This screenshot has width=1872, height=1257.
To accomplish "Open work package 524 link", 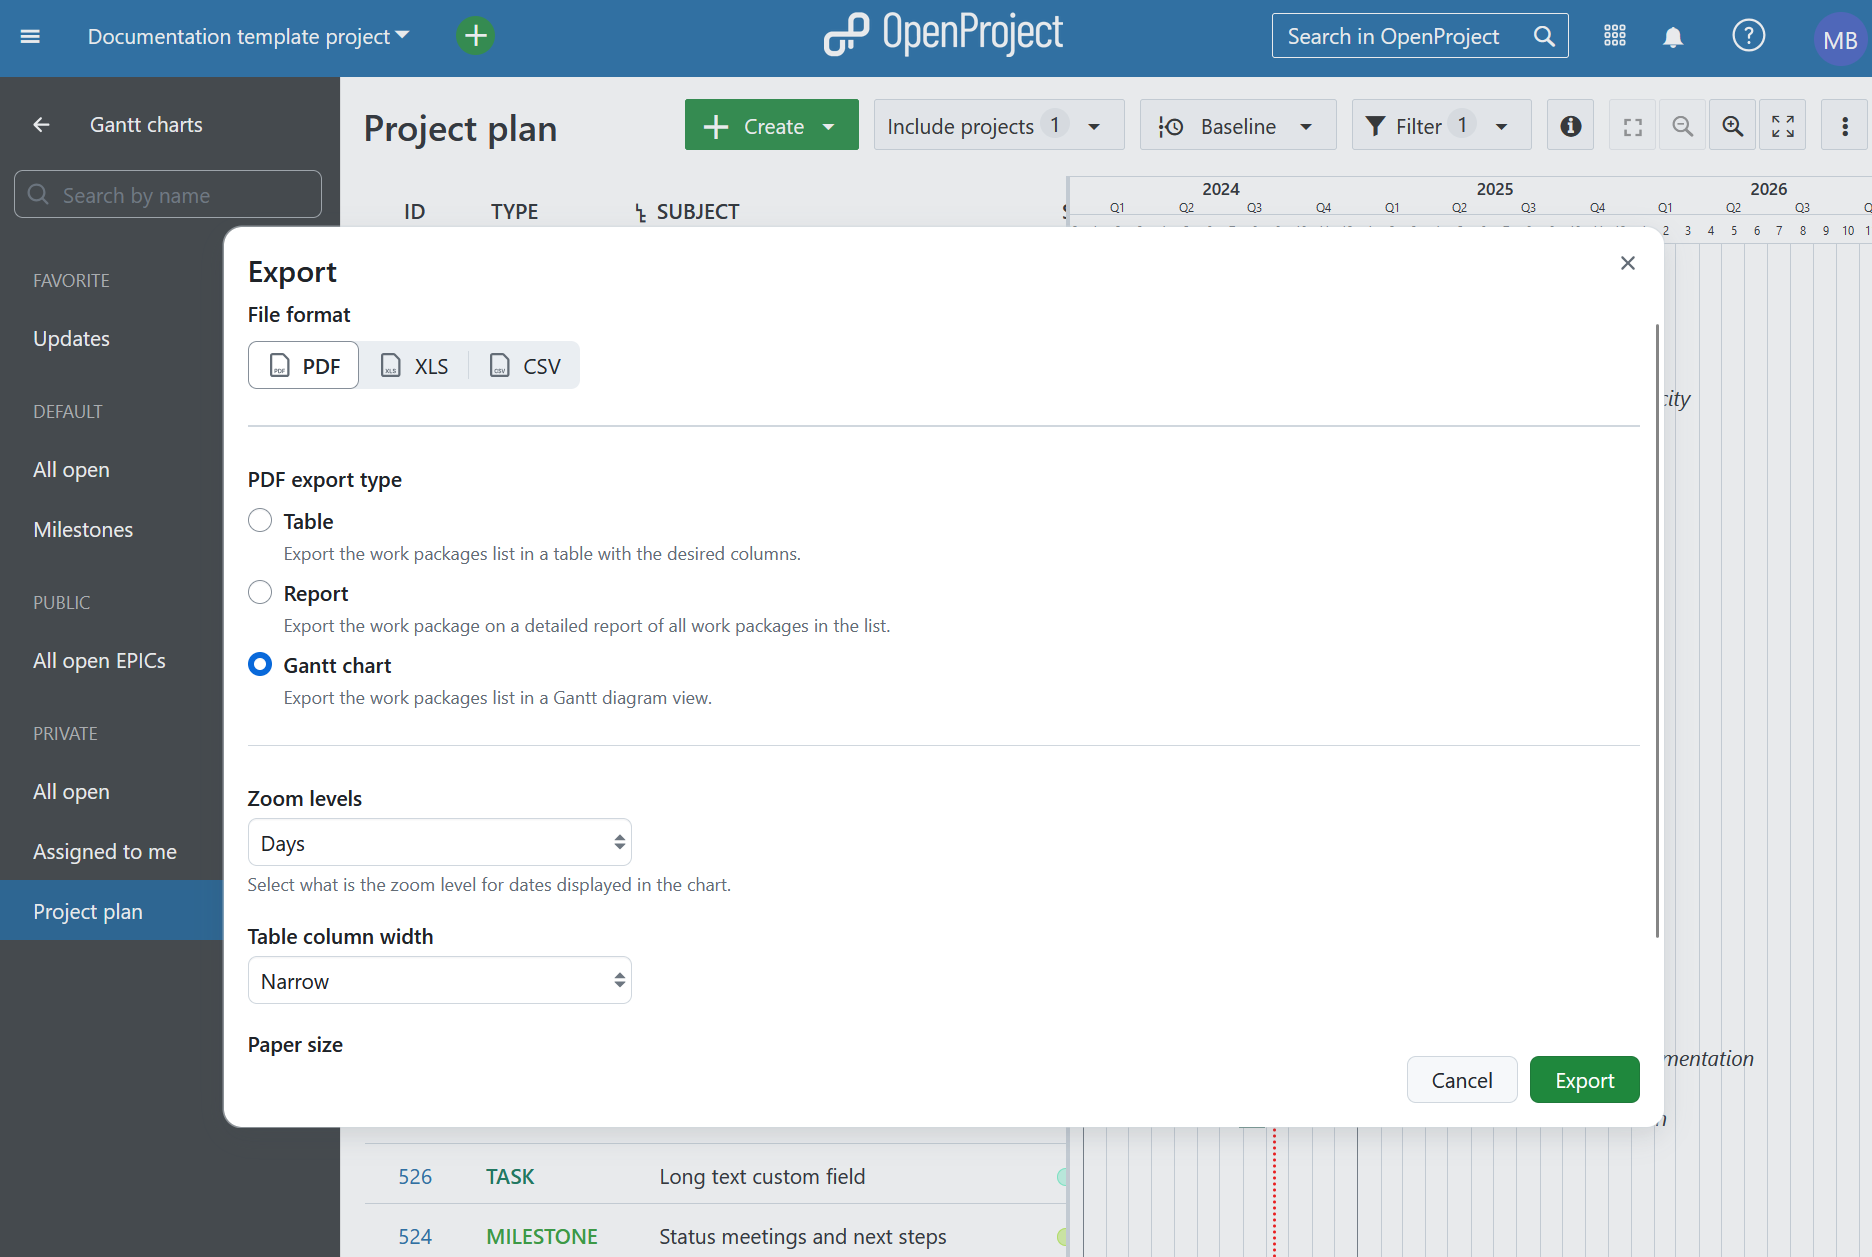I will pos(415,1237).
